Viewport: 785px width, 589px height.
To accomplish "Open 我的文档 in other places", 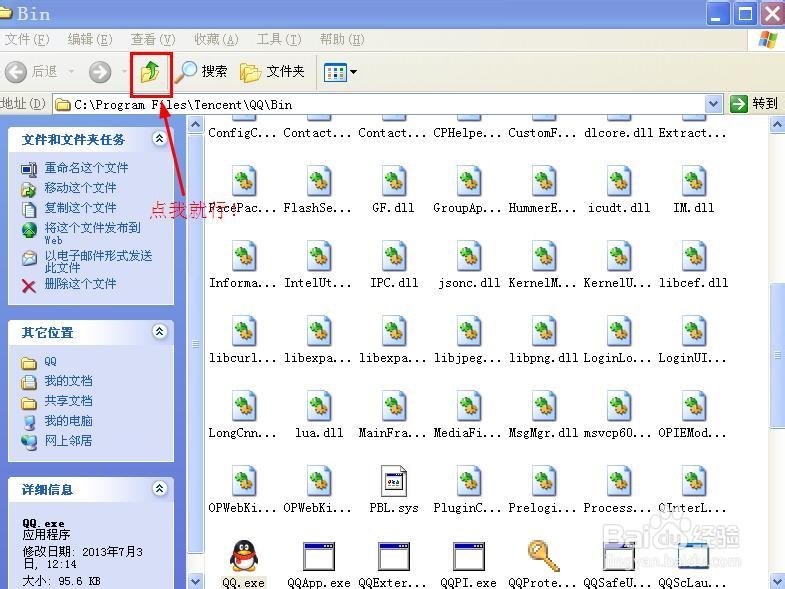I will pos(68,381).
